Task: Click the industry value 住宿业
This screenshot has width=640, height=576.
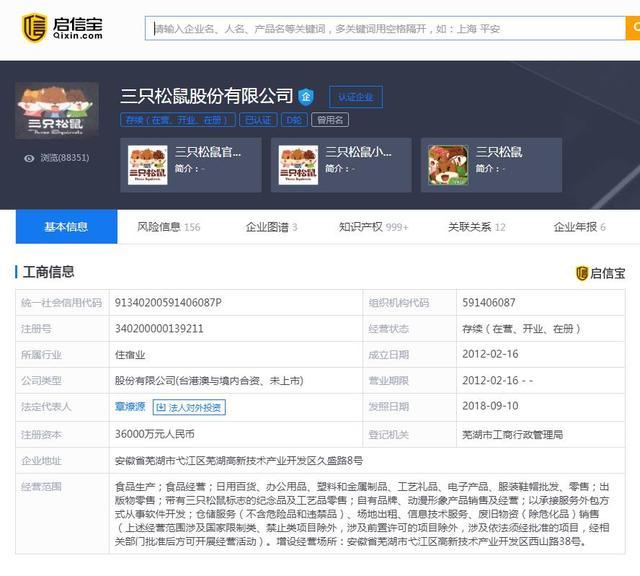Action: coord(130,355)
